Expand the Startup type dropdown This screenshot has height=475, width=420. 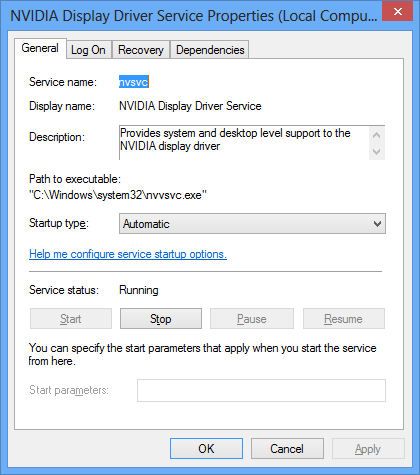[x=252, y=224]
